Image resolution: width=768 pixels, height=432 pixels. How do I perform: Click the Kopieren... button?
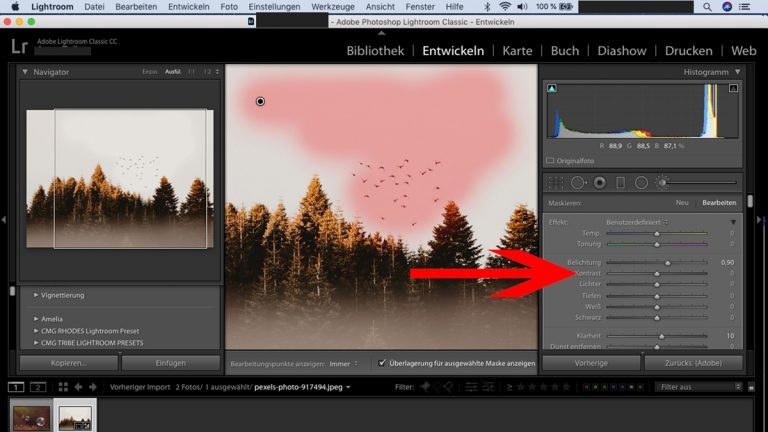pos(68,363)
